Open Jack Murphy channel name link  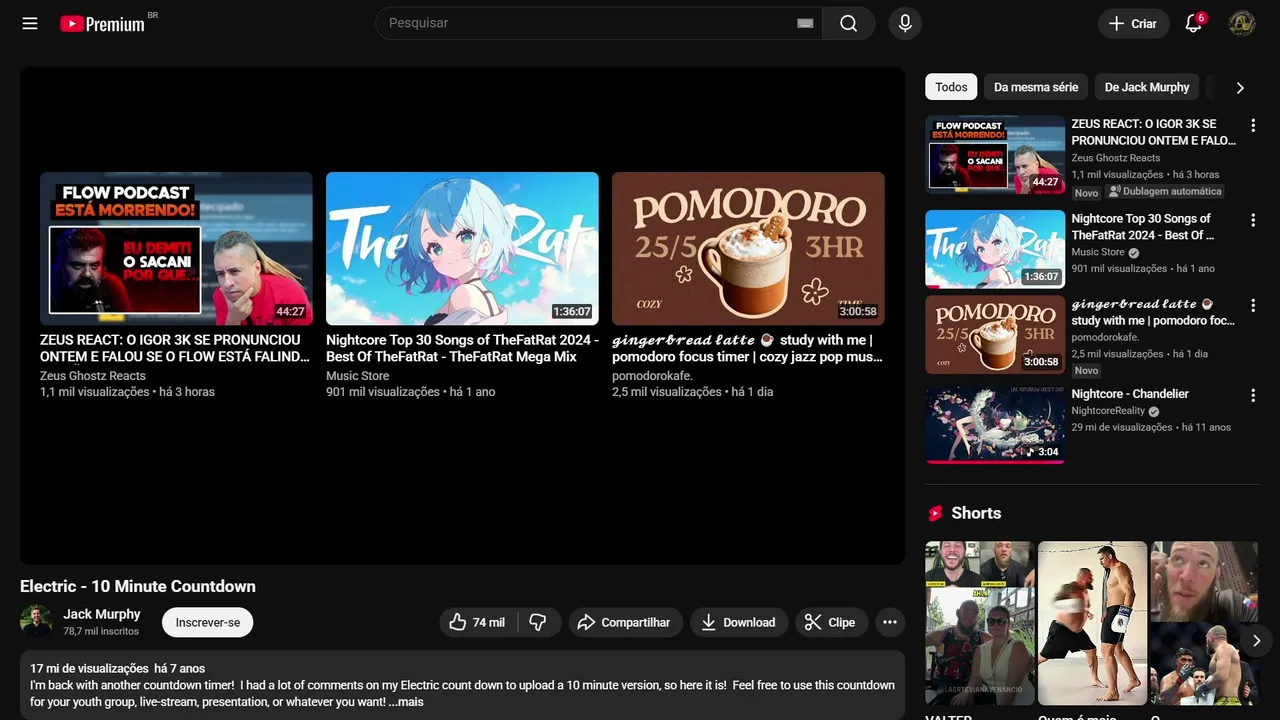click(x=102, y=614)
